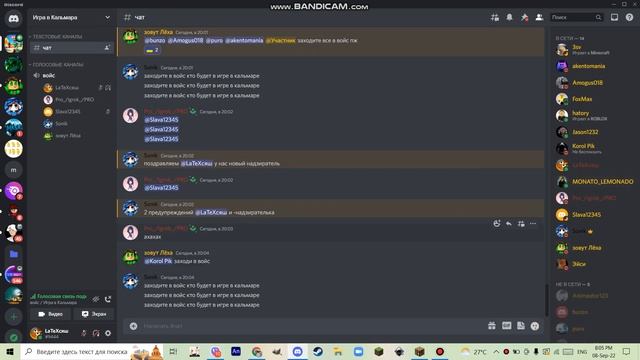
Task: Click @Korol Pik mention in chat
Action: [158, 261]
